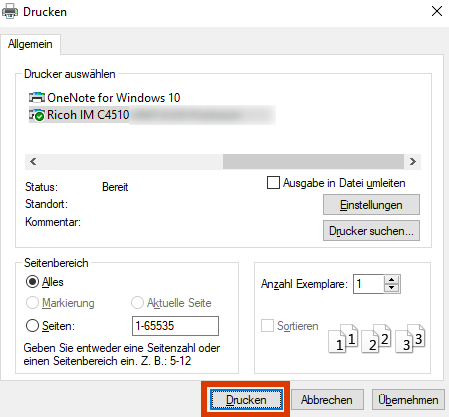Screen dimensions: 449x417
Task: Click the 2-2 pages collate illustration
Action: [x=376, y=338]
